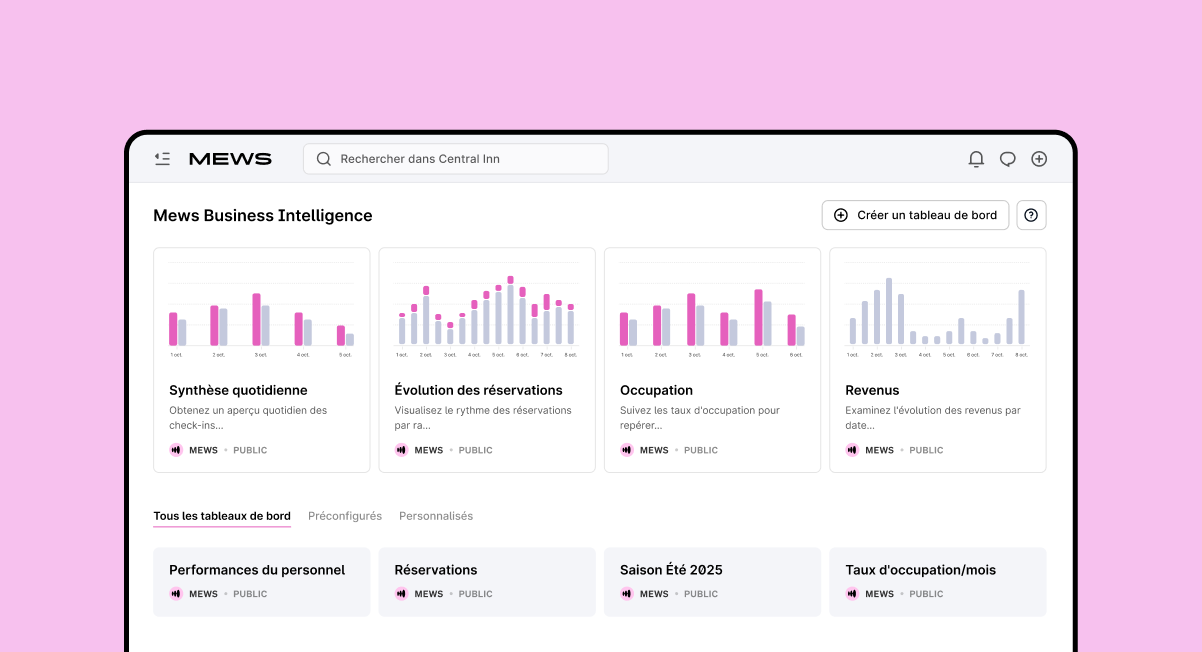Open the Synthèse quotidienne chart thumbnail
This screenshot has width=1202, height=652.
point(261,310)
